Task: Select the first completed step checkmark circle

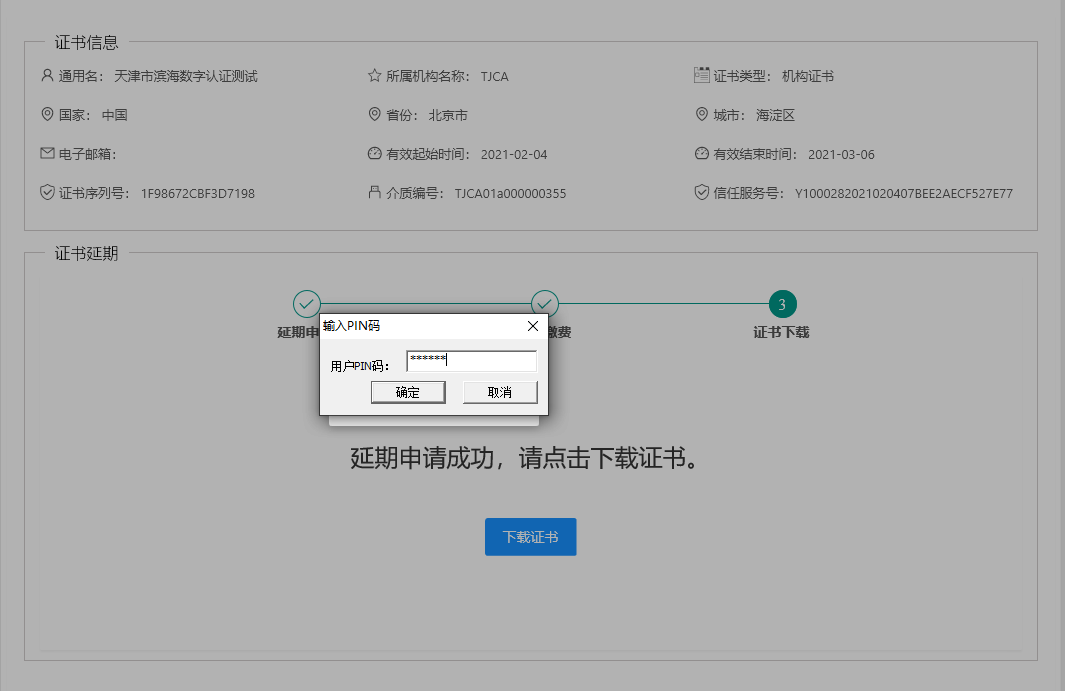Action: [x=306, y=303]
